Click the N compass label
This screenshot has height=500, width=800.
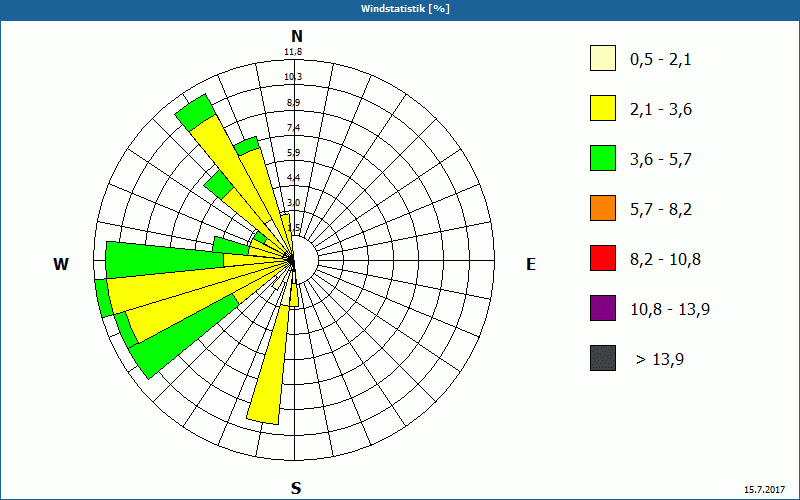[x=297, y=36]
